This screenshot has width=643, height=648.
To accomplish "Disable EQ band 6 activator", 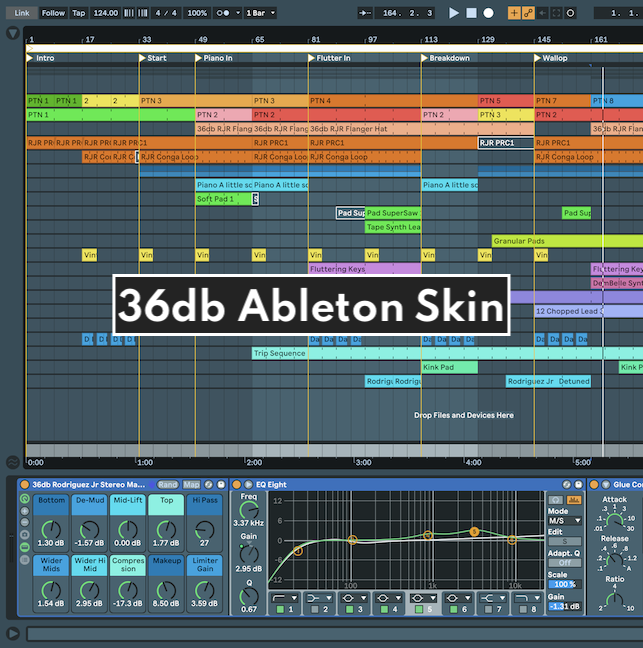I will click(x=454, y=609).
